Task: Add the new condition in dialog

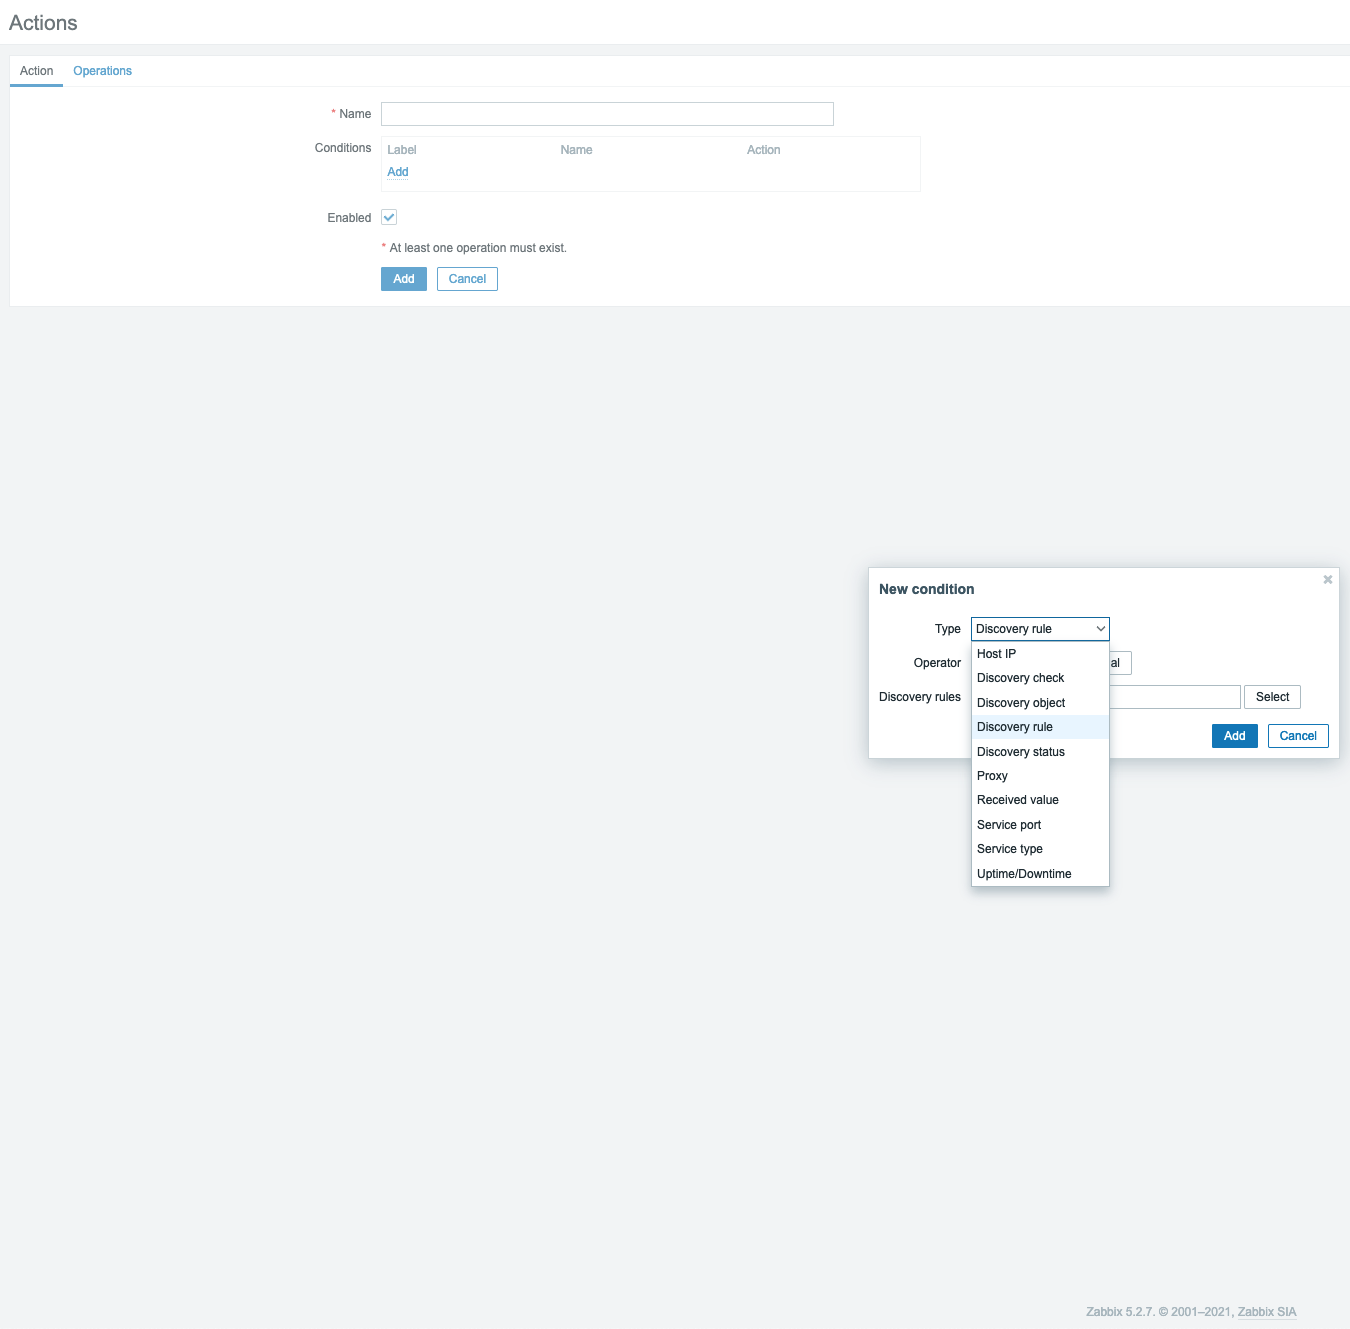Action: pyautogui.click(x=1235, y=736)
